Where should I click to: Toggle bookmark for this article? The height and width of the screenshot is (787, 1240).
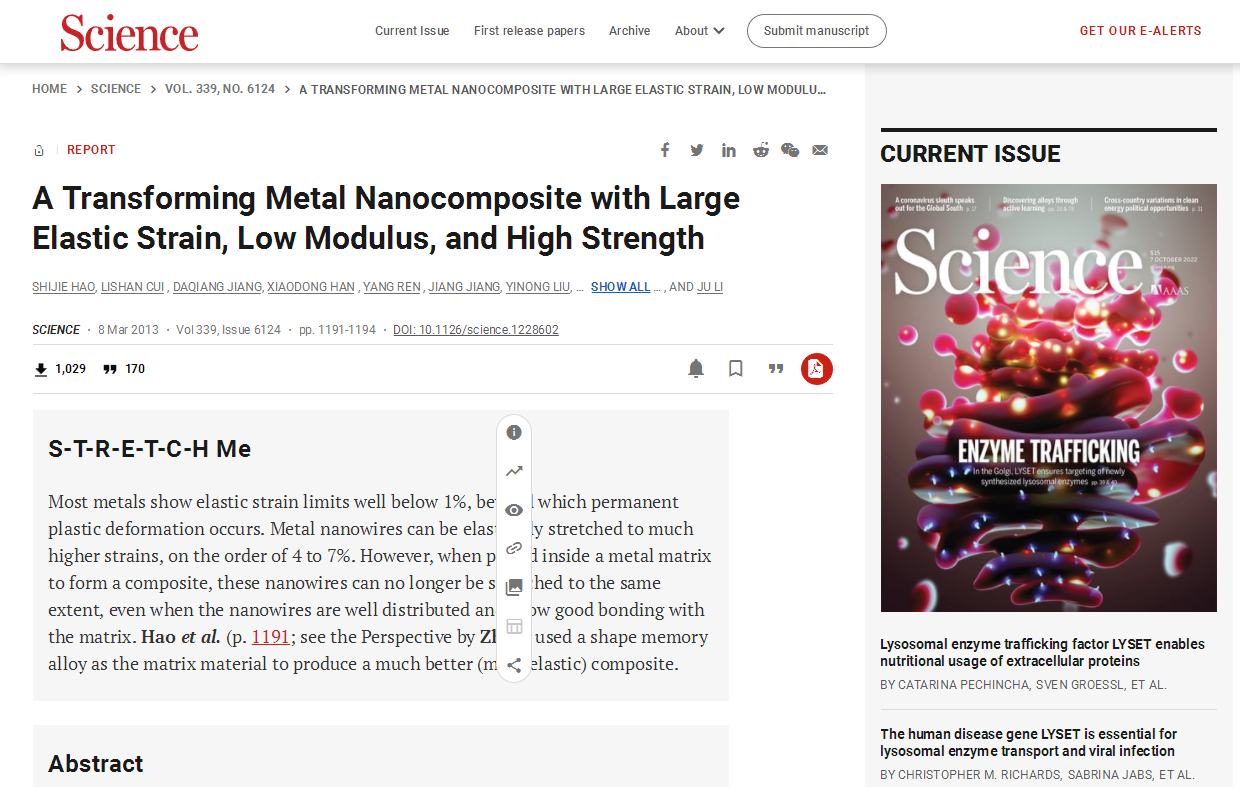[736, 369]
